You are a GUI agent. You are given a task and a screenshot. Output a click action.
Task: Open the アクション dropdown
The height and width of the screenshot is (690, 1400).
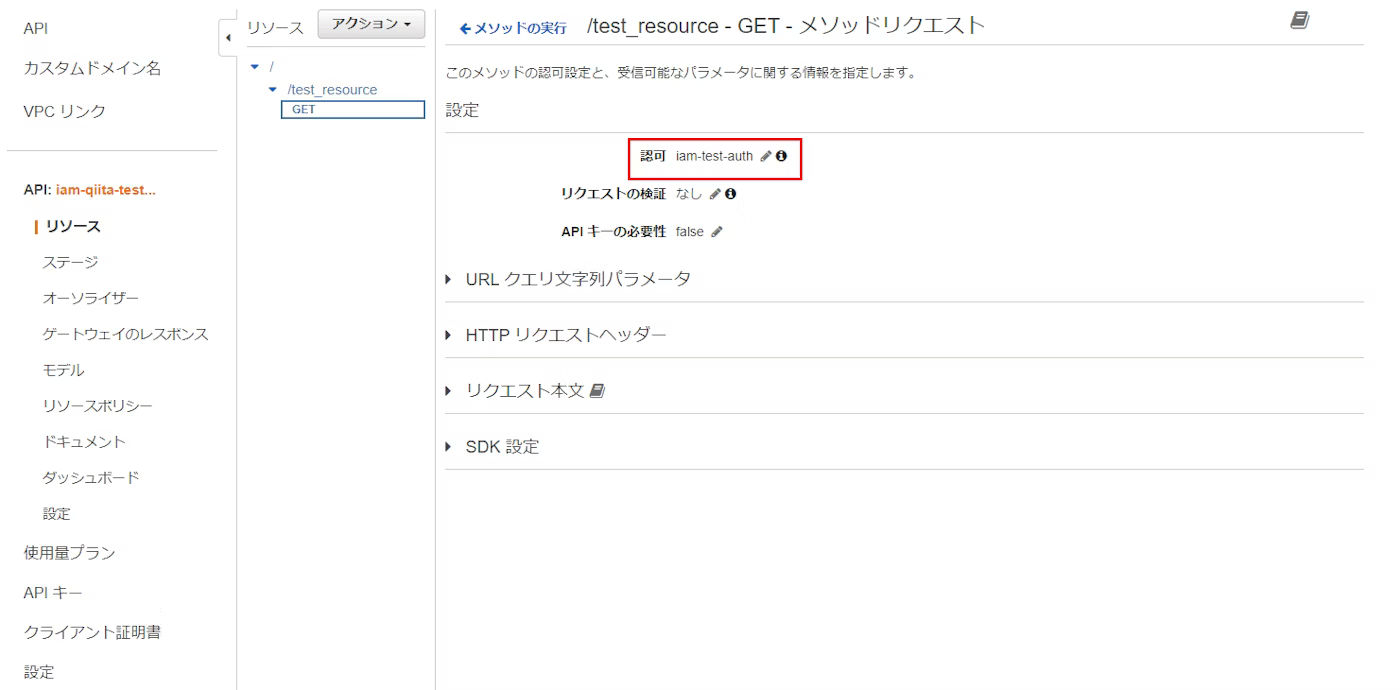[370, 26]
